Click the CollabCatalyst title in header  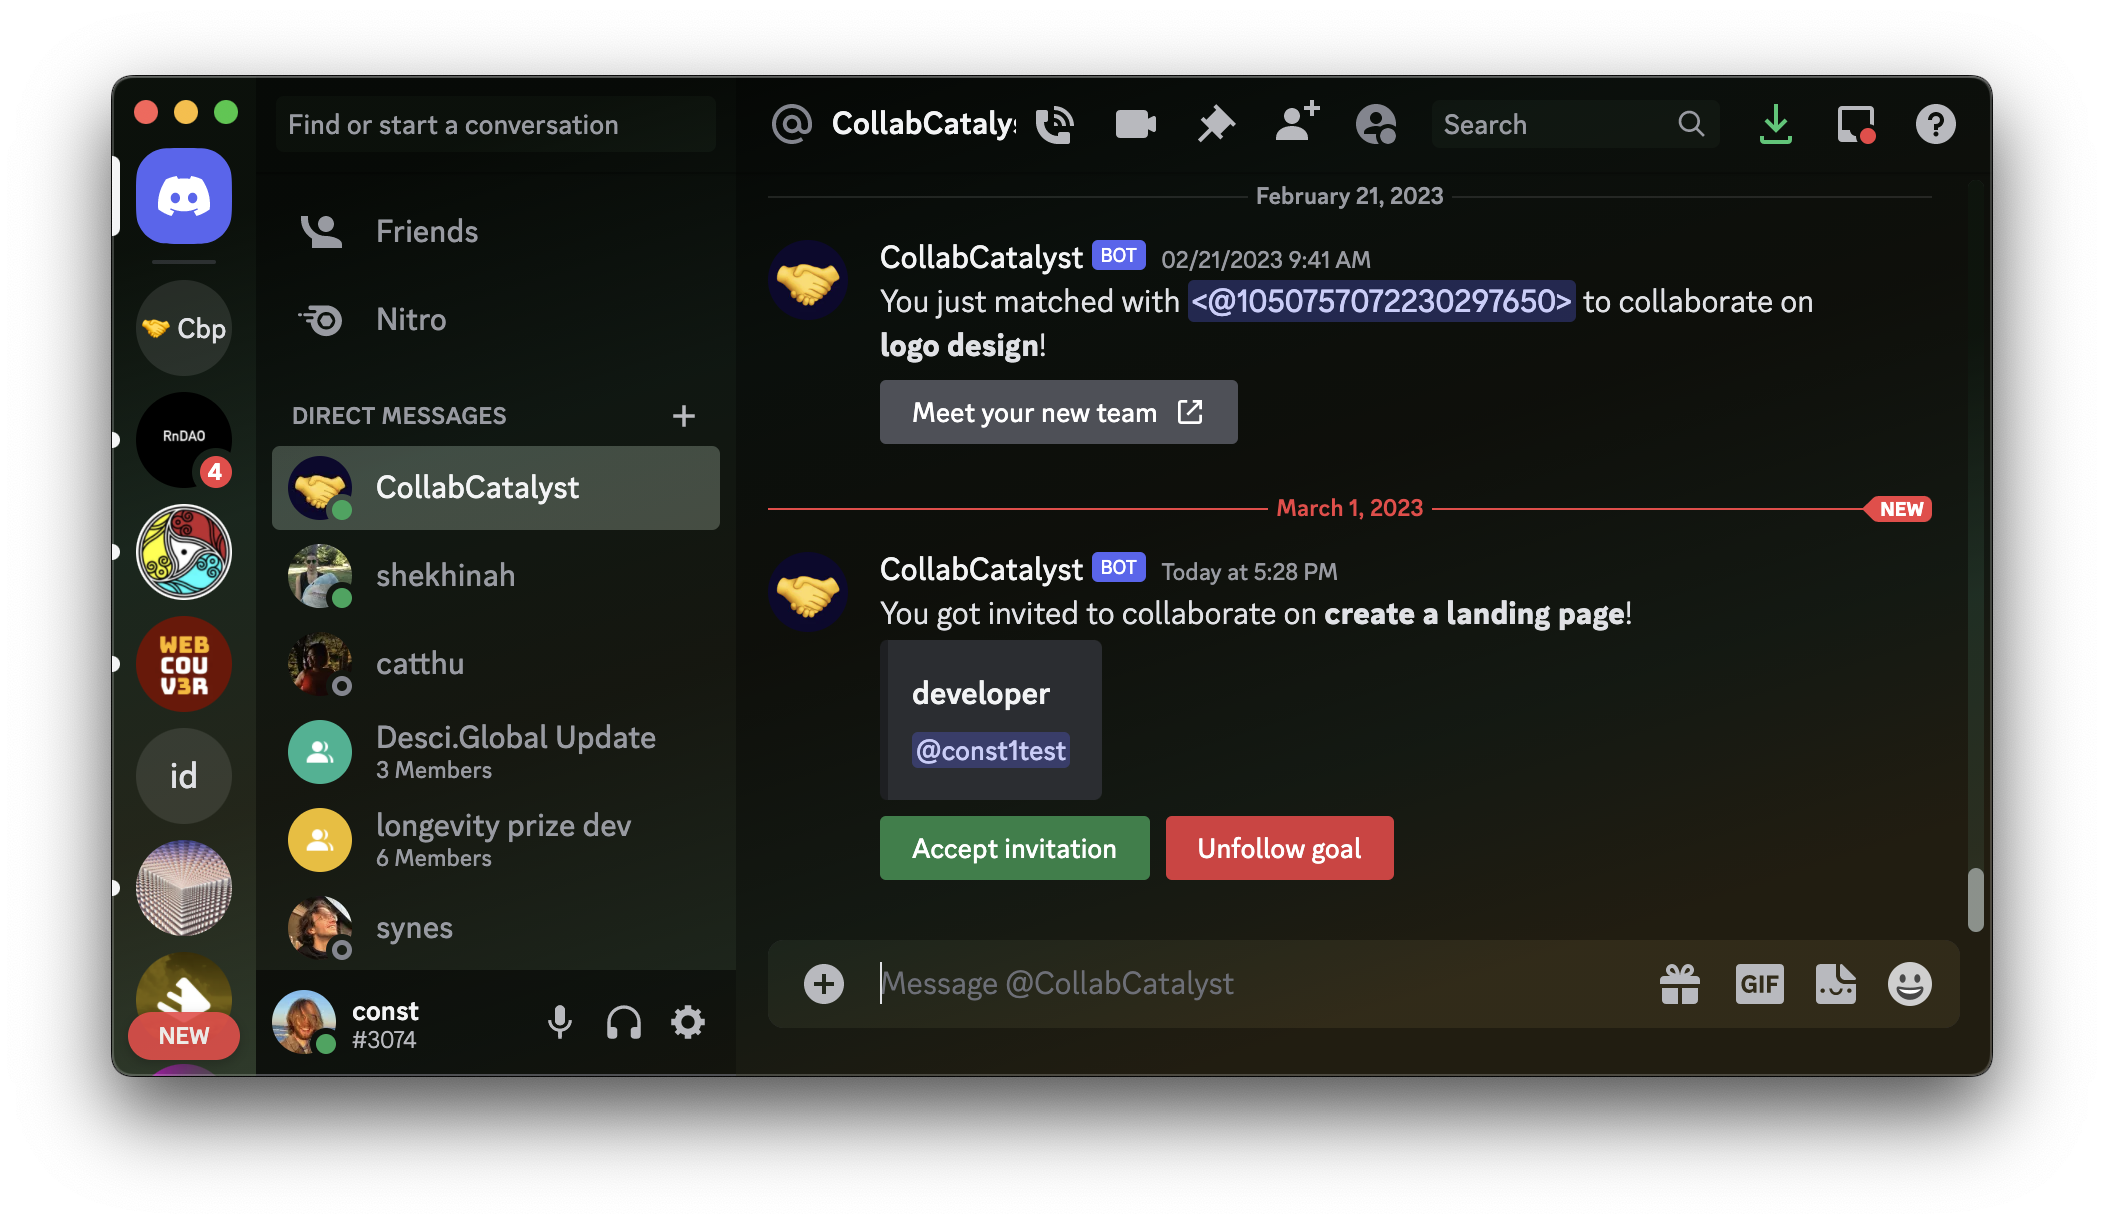click(924, 124)
